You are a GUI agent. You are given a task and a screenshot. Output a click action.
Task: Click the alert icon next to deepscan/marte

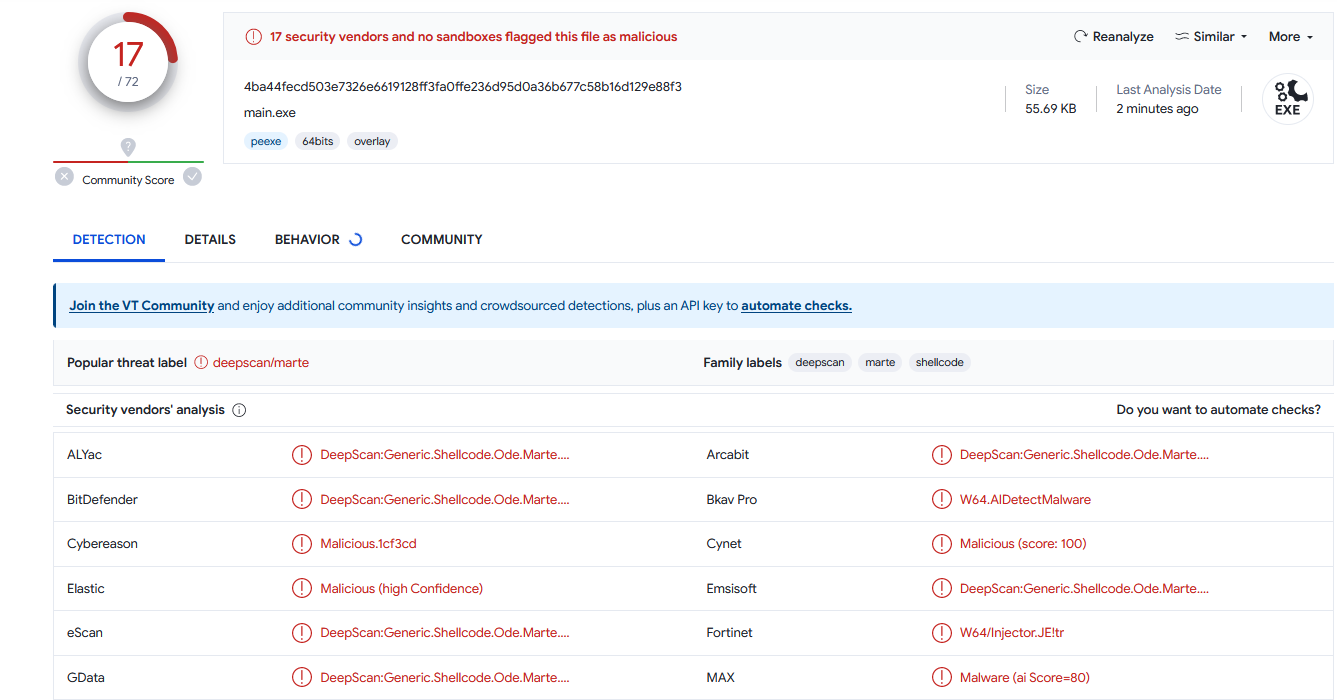point(201,363)
